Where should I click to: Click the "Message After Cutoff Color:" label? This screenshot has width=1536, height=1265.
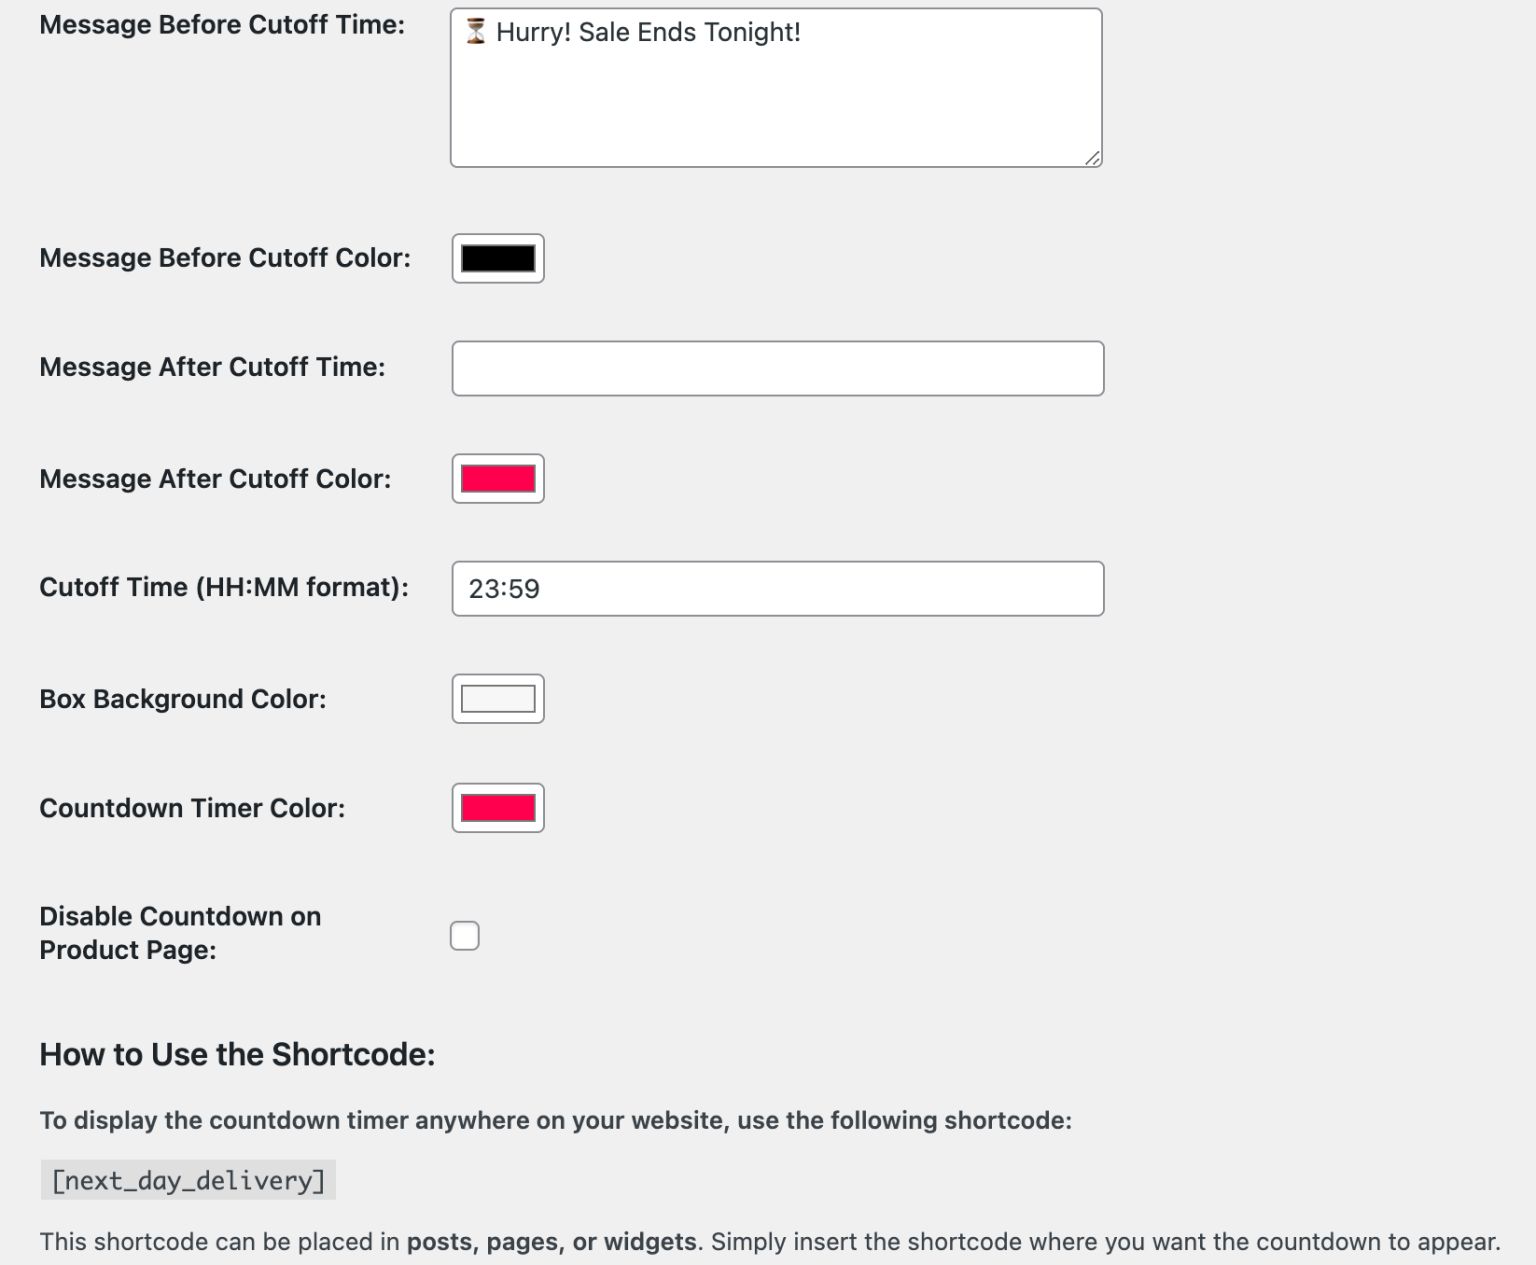(x=215, y=479)
